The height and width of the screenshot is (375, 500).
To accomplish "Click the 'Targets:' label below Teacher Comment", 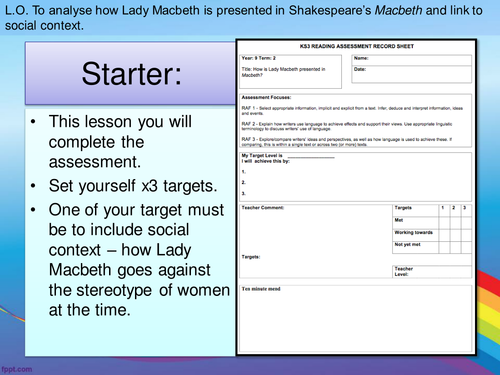I will click(x=251, y=257).
